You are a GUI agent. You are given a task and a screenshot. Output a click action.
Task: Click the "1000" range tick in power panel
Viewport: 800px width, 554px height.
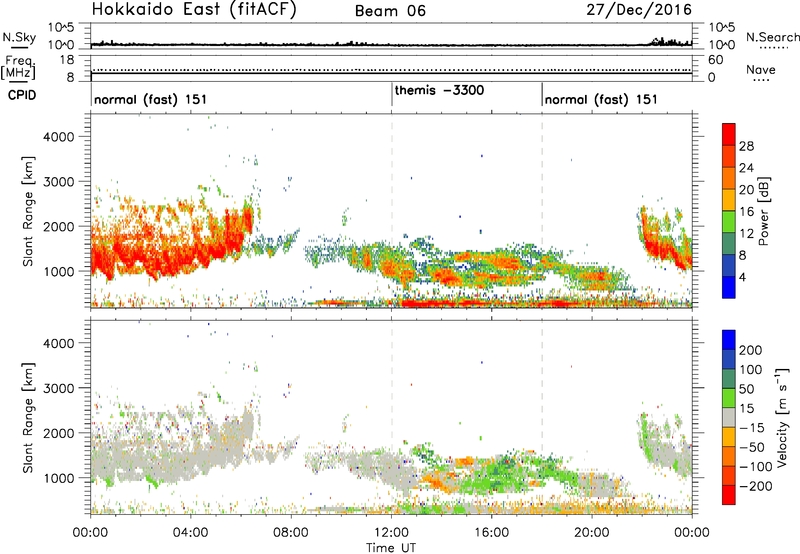(x=59, y=271)
